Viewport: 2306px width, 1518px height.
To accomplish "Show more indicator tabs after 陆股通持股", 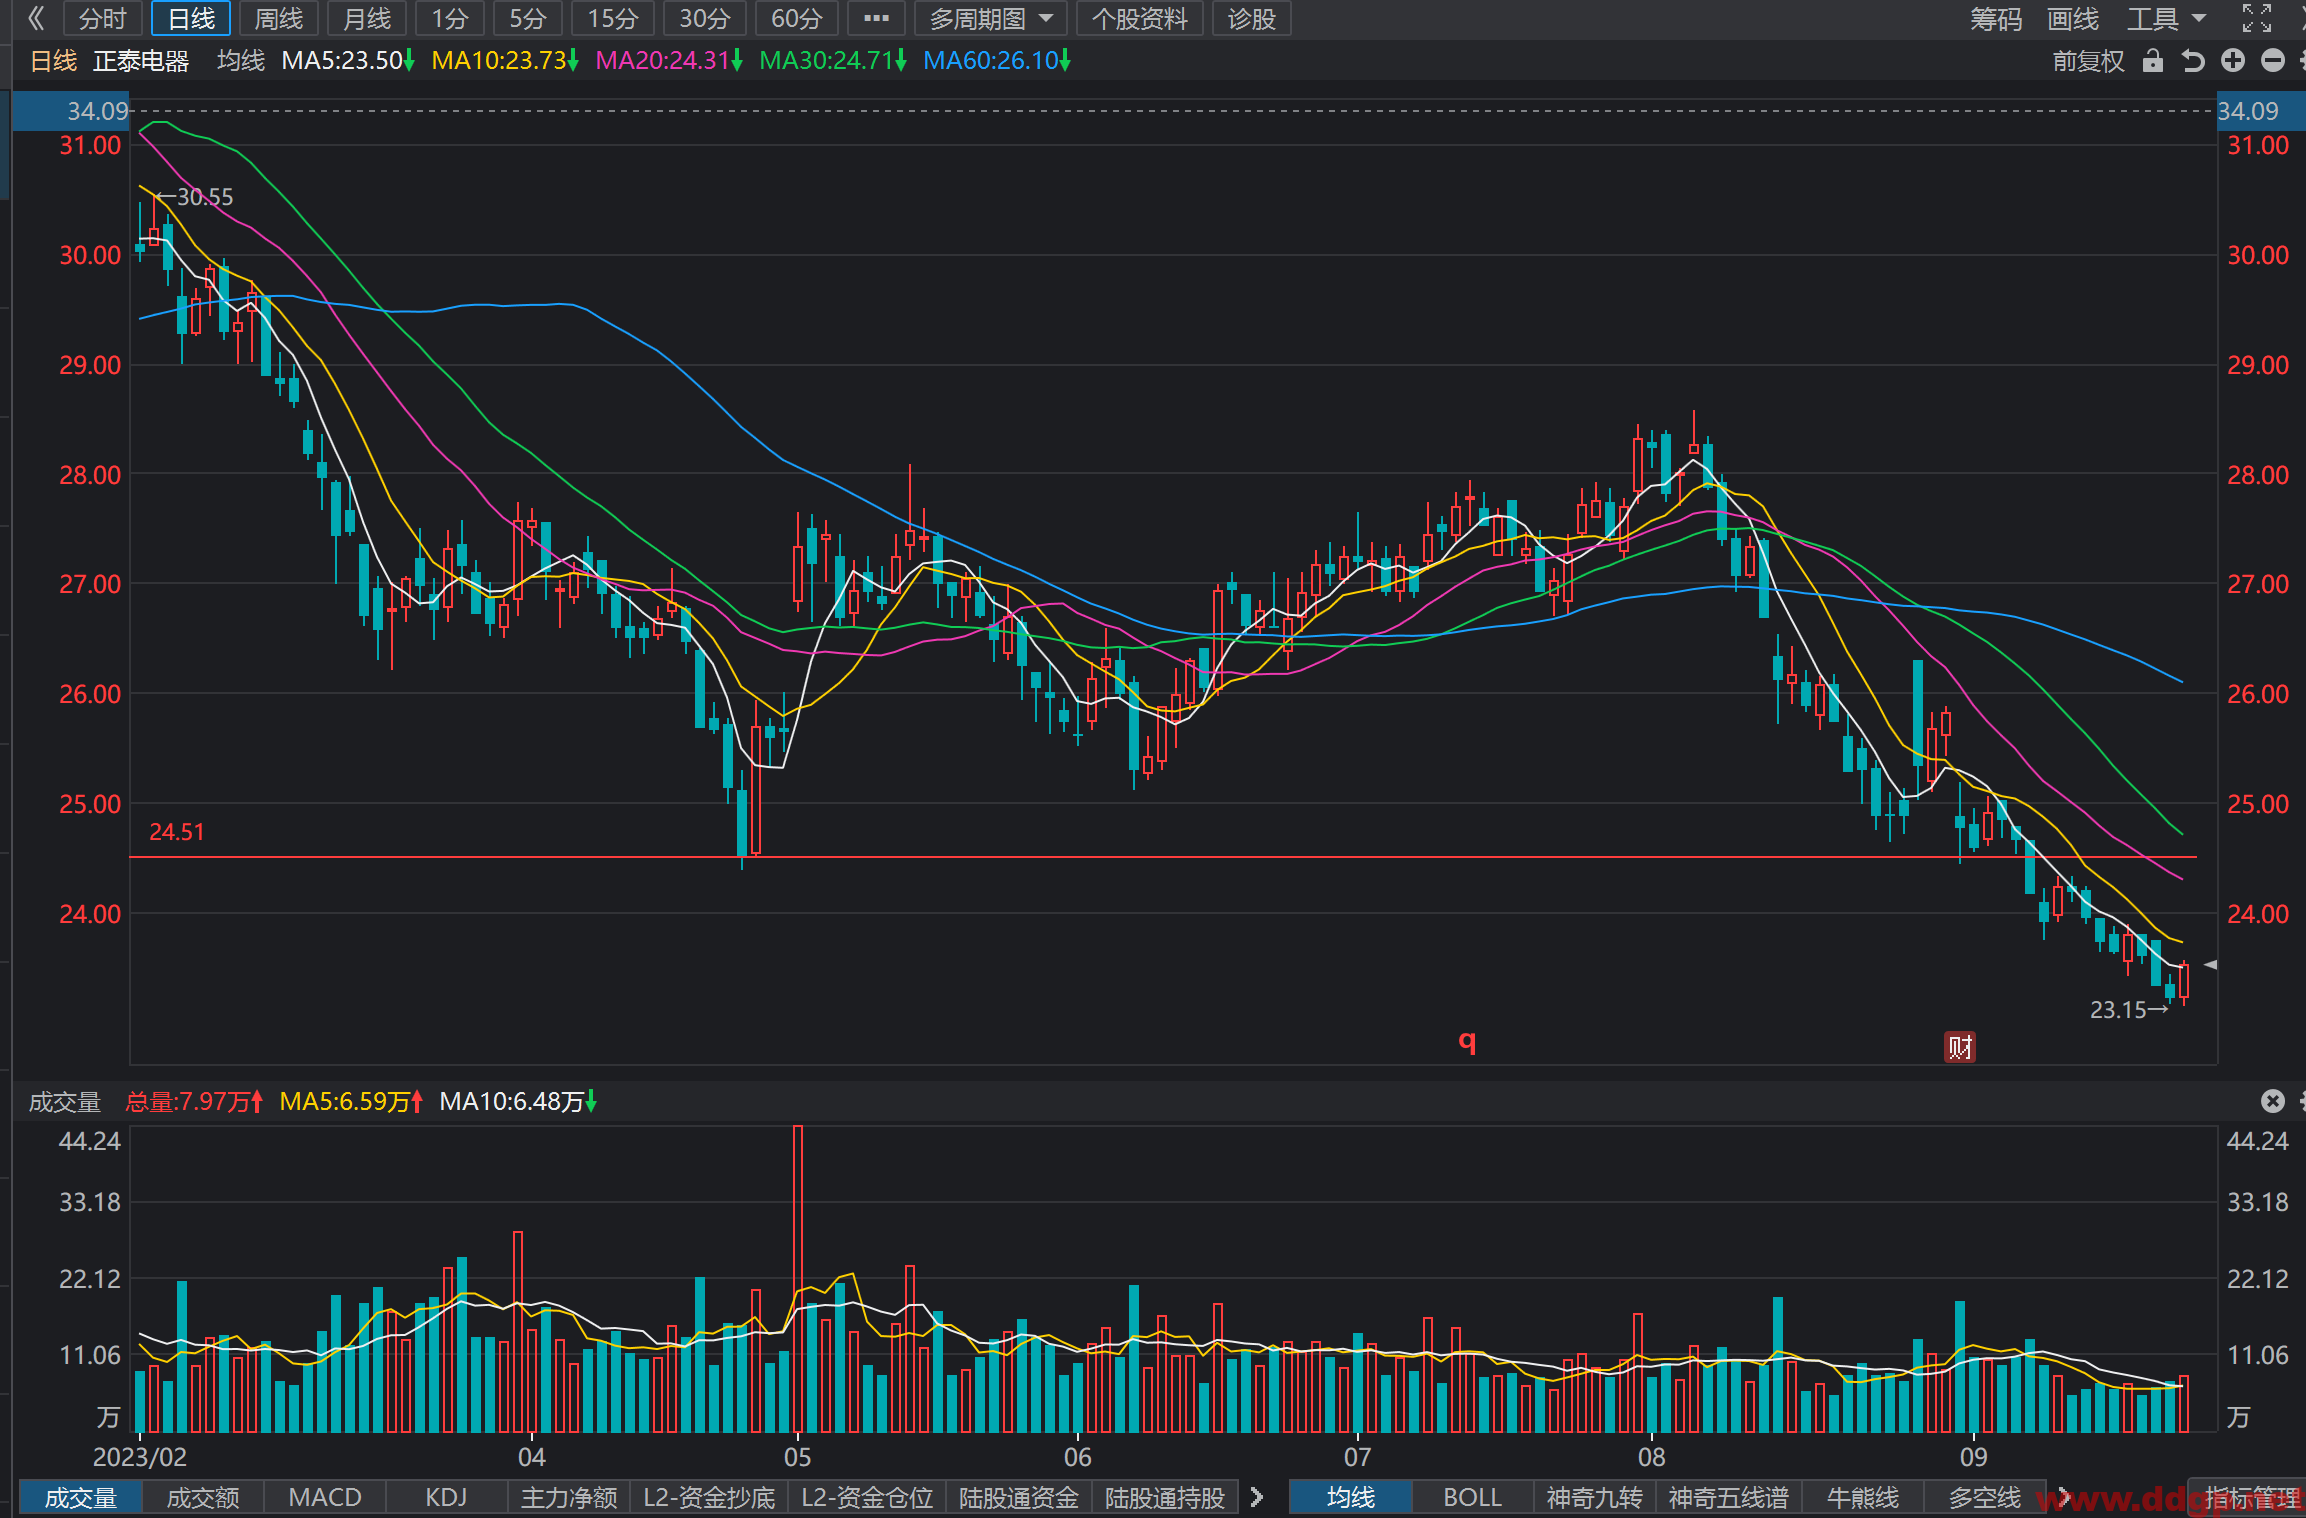I will tap(1257, 1497).
